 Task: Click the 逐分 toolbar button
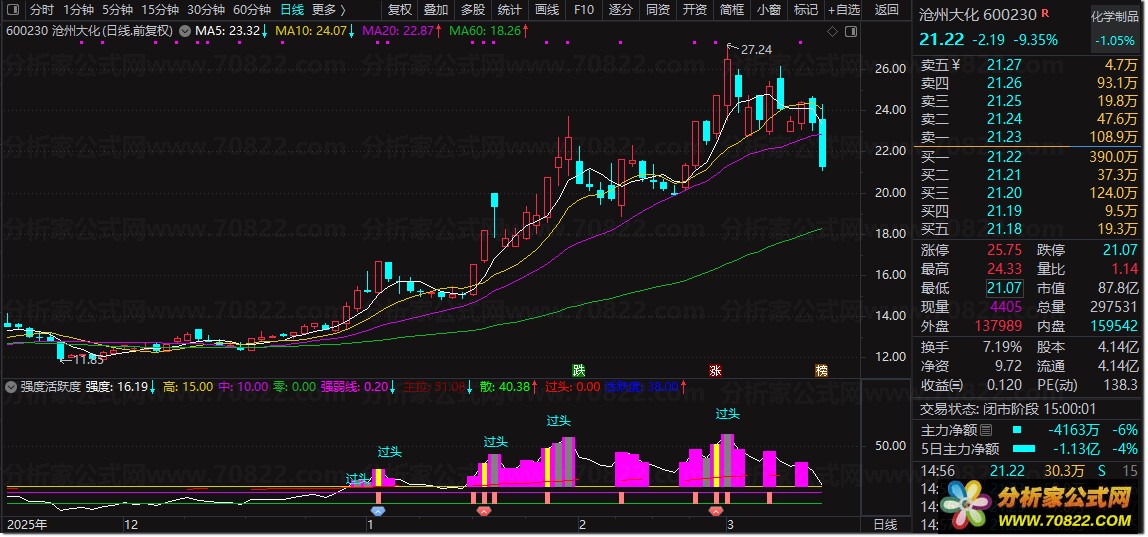click(x=621, y=10)
